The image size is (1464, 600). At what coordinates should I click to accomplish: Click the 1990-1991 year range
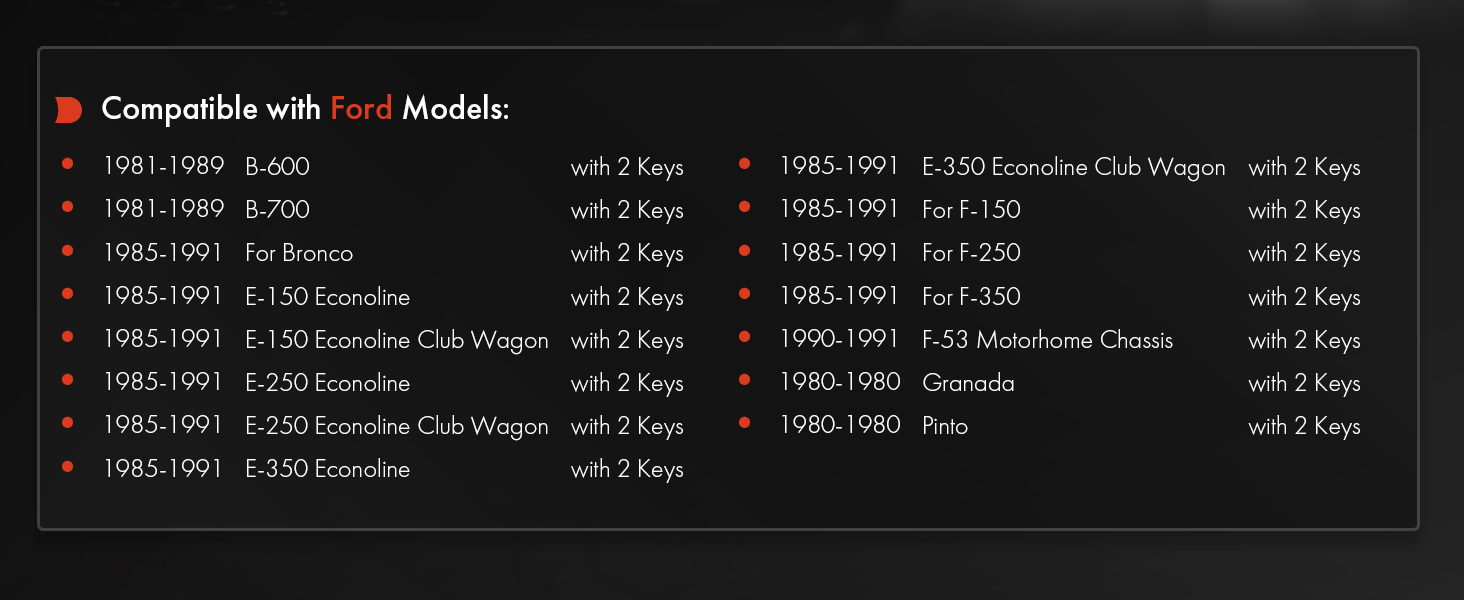click(x=839, y=340)
